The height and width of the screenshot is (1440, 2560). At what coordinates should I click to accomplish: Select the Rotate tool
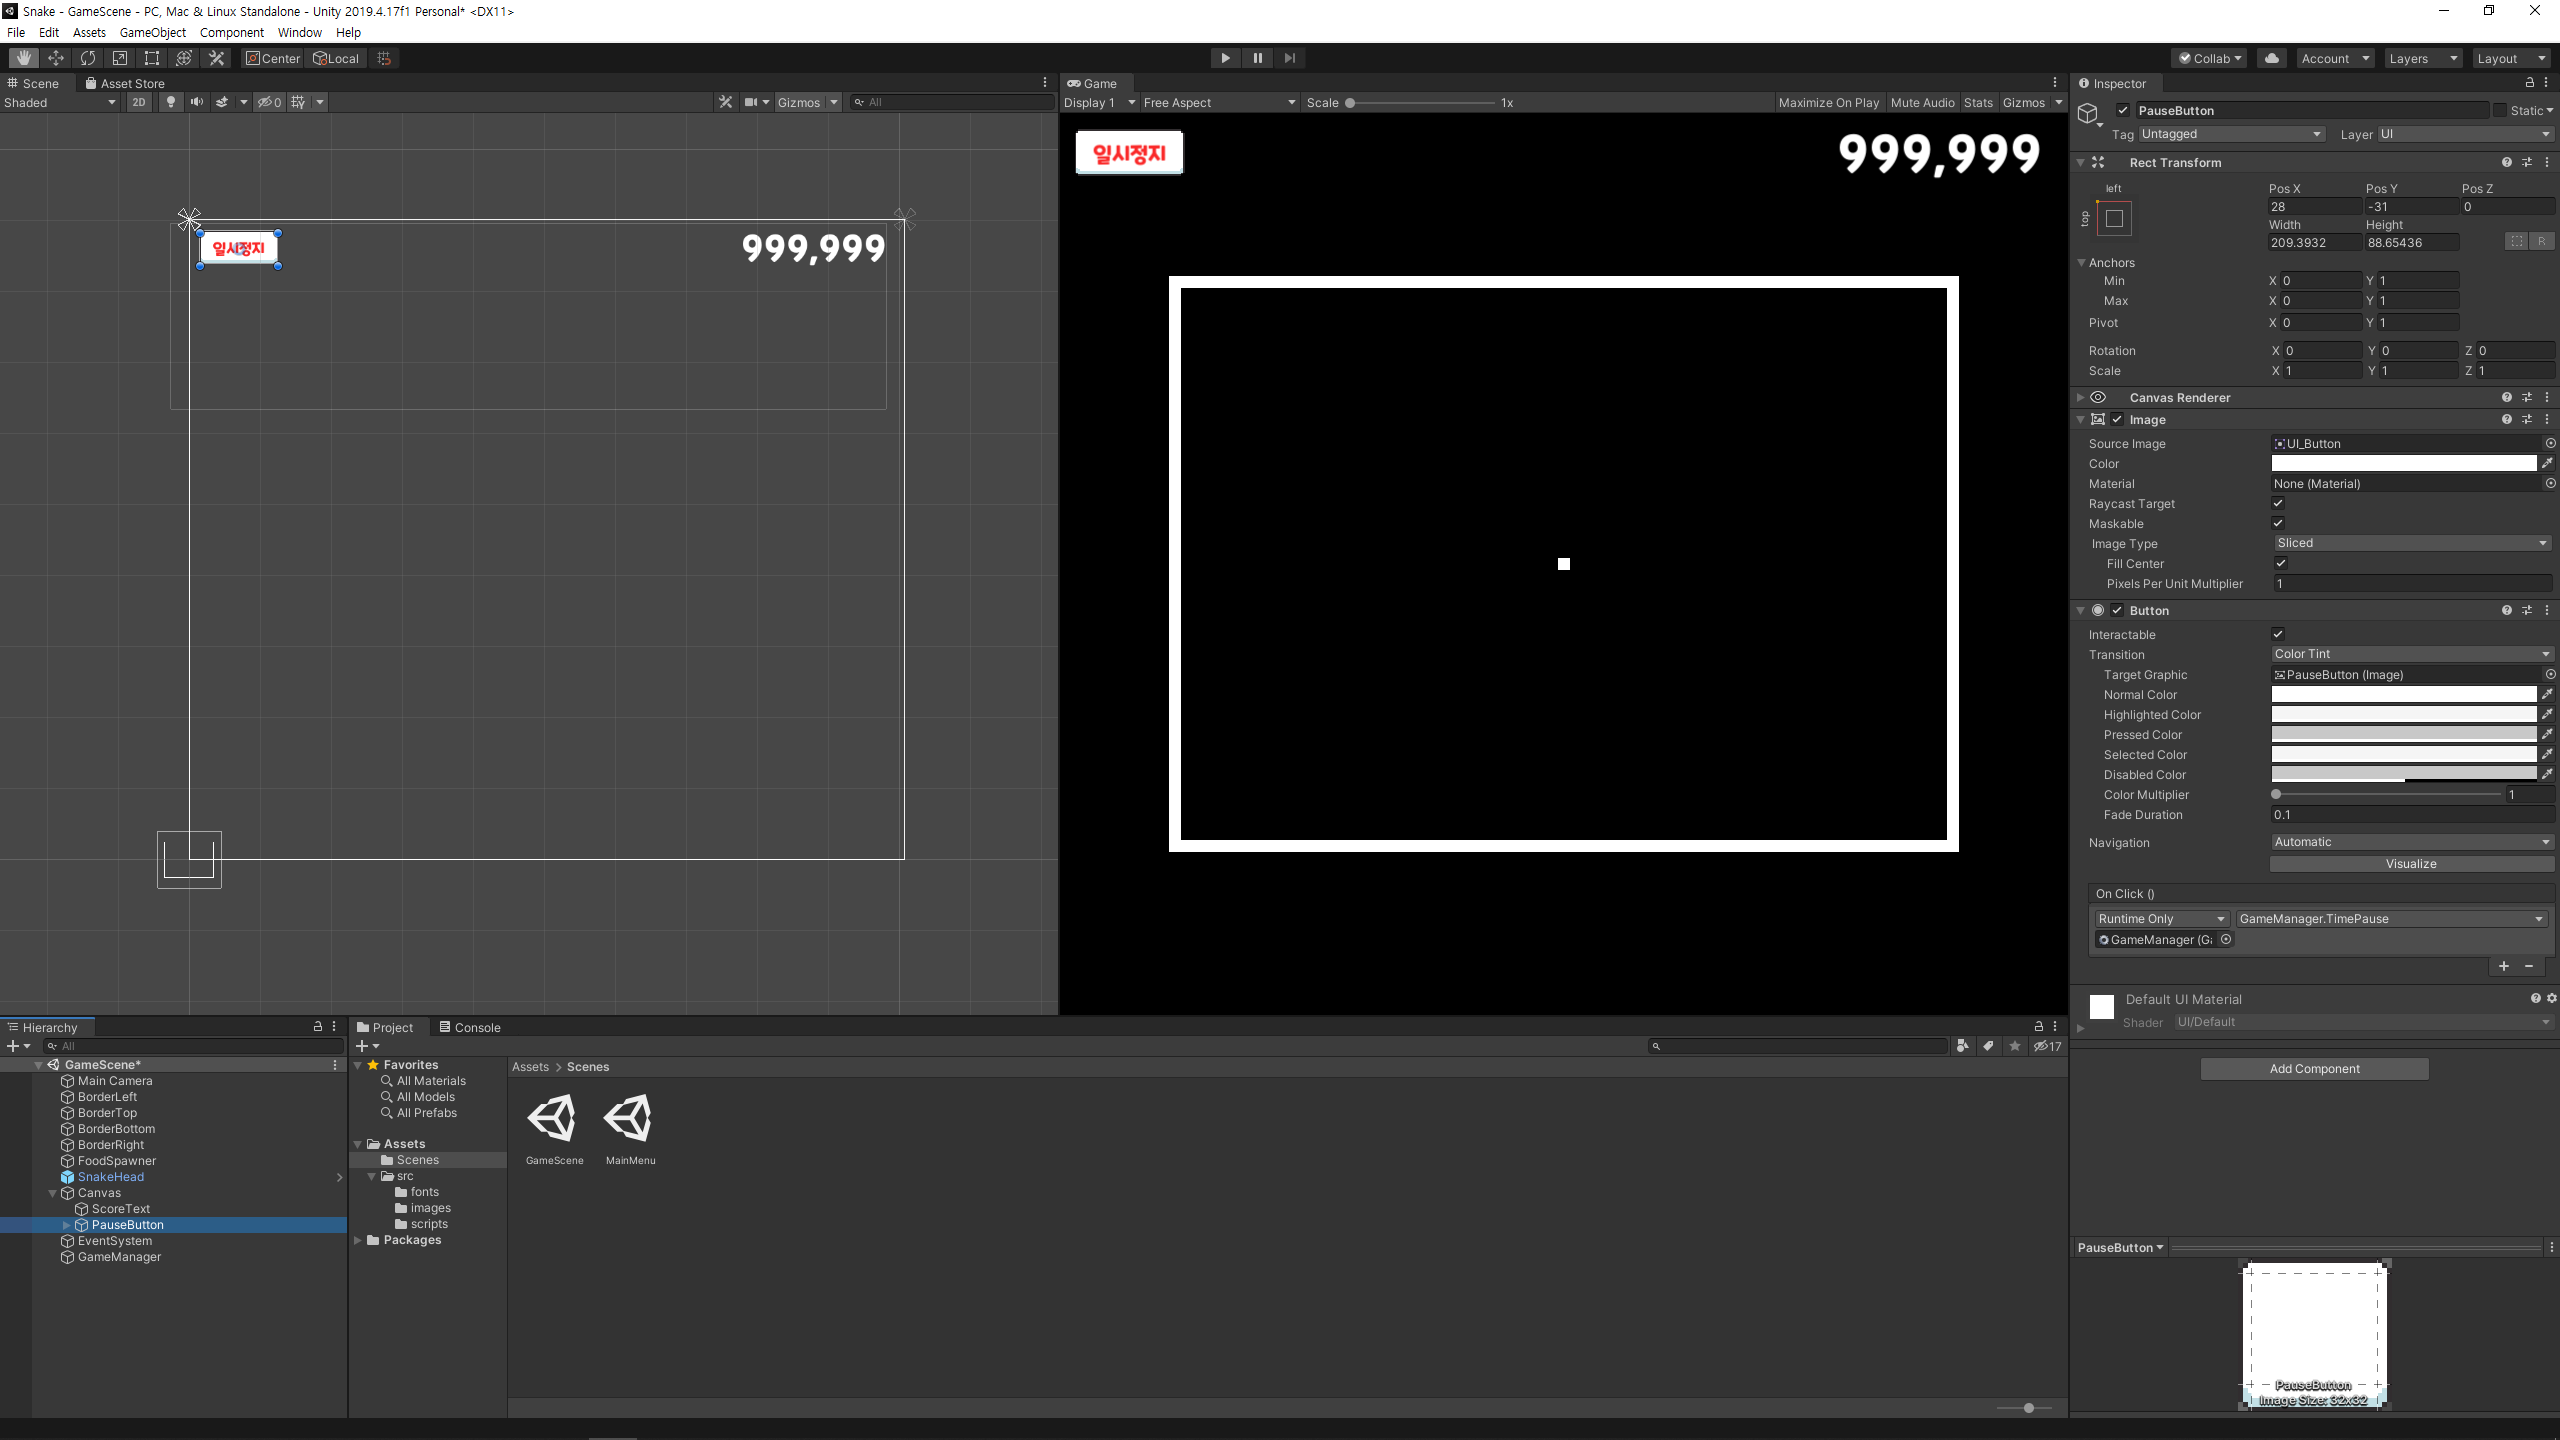(88, 58)
